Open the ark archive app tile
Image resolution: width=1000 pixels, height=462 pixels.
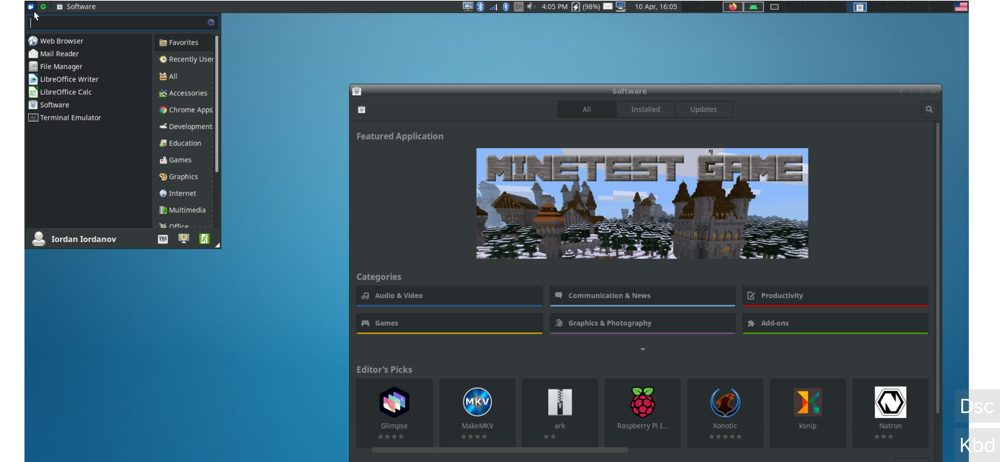[560, 413]
